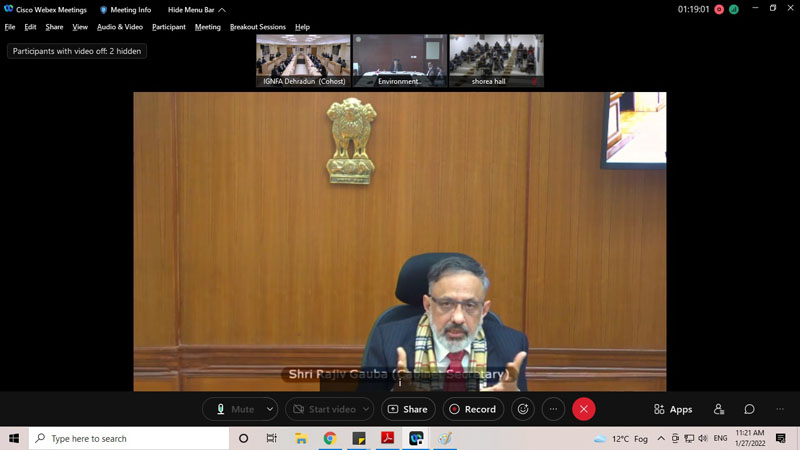The width and height of the screenshot is (800, 450).
Task: Open Adobe Acrobat from the taskbar
Action: [x=387, y=438]
